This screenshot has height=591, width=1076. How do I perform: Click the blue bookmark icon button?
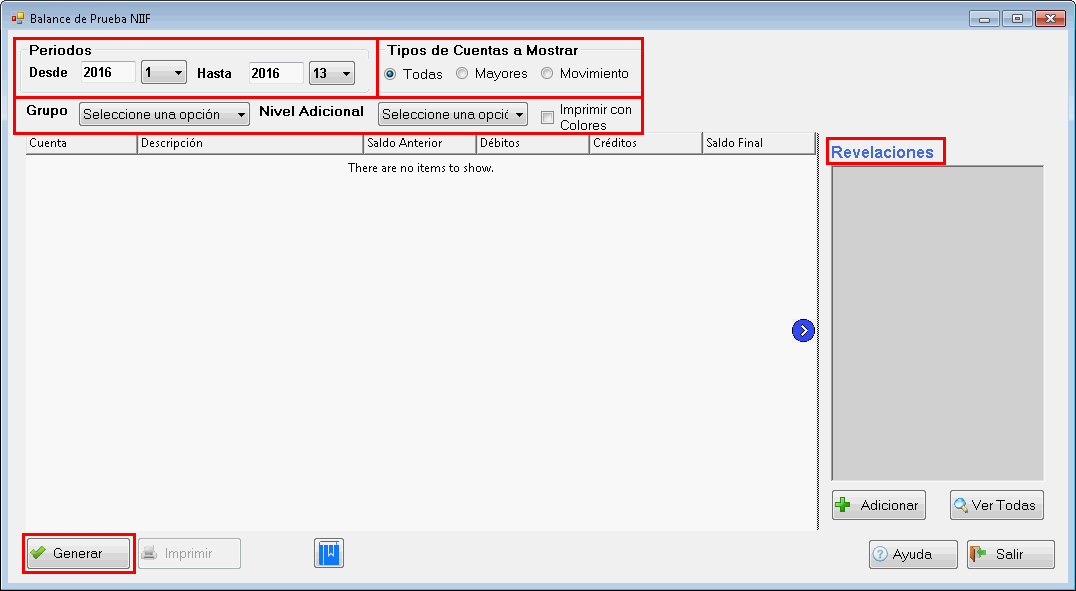coord(329,553)
